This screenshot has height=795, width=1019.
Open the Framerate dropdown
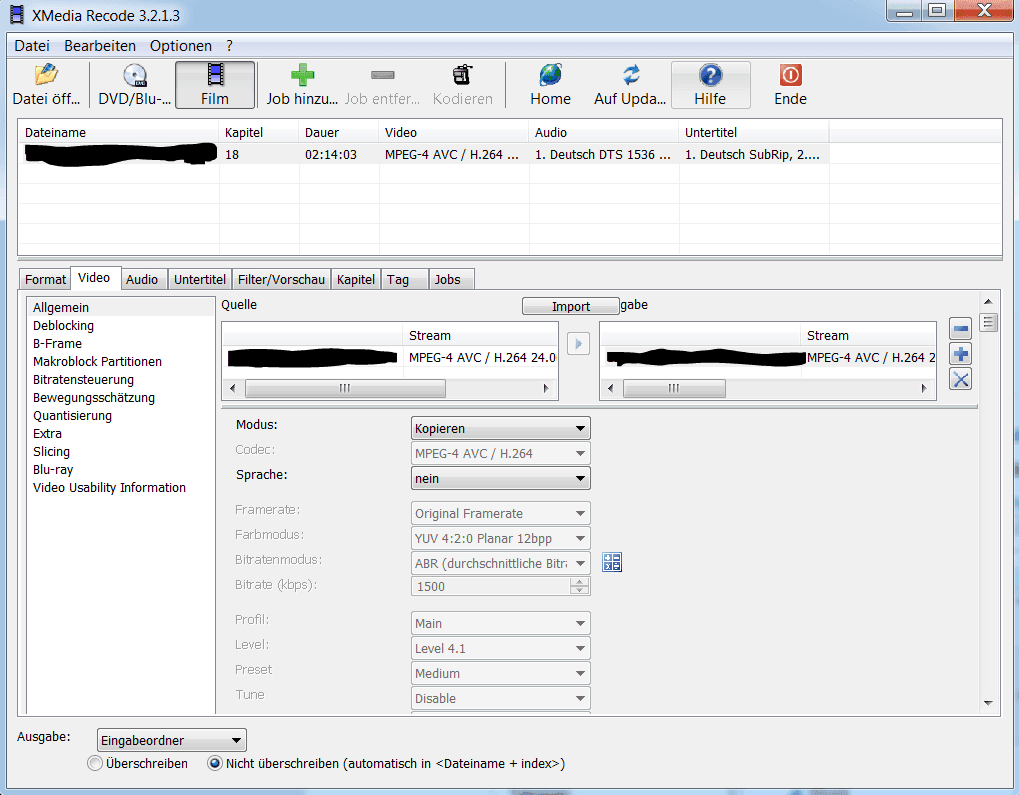[x=500, y=514]
